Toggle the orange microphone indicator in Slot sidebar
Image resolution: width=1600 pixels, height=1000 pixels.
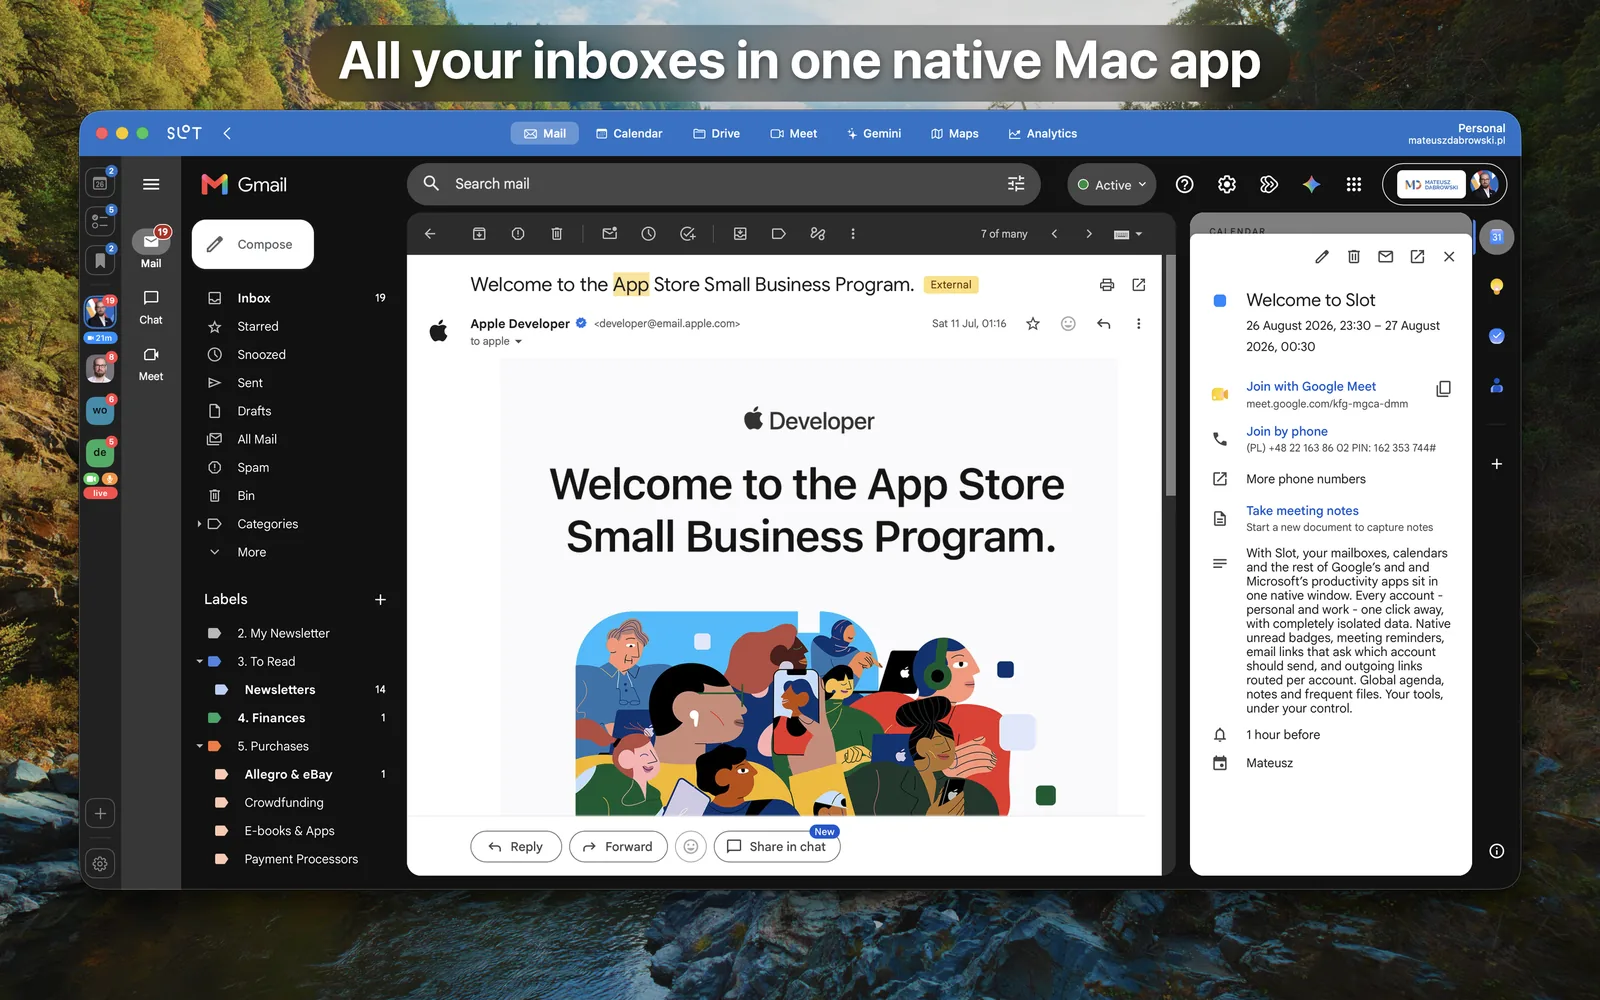(109, 479)
